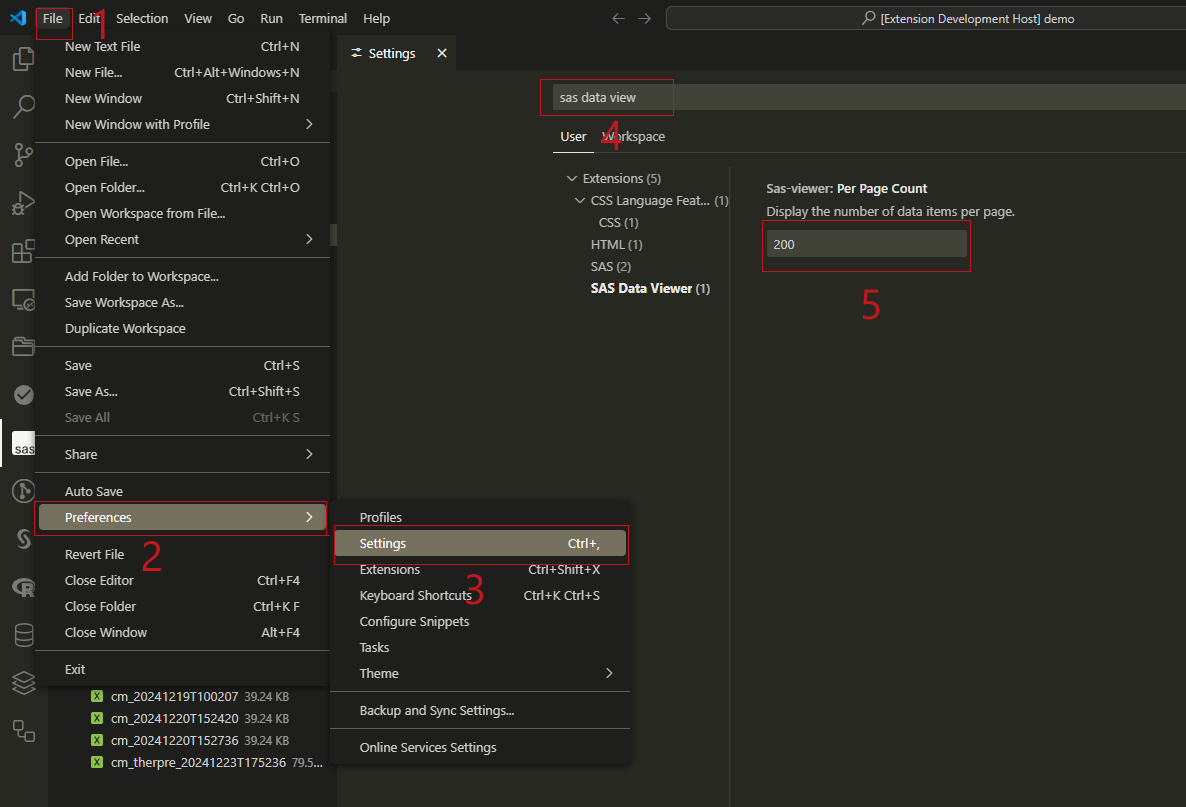This screenshot has height=807, width=1186.
Task: Click the circled git graph icon
Action: click(x=23, y=491)
